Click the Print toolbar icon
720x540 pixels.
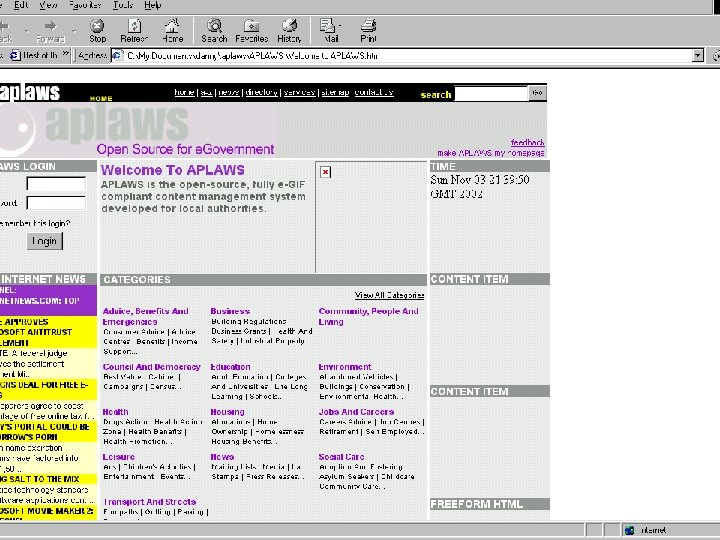coord(368,30)
